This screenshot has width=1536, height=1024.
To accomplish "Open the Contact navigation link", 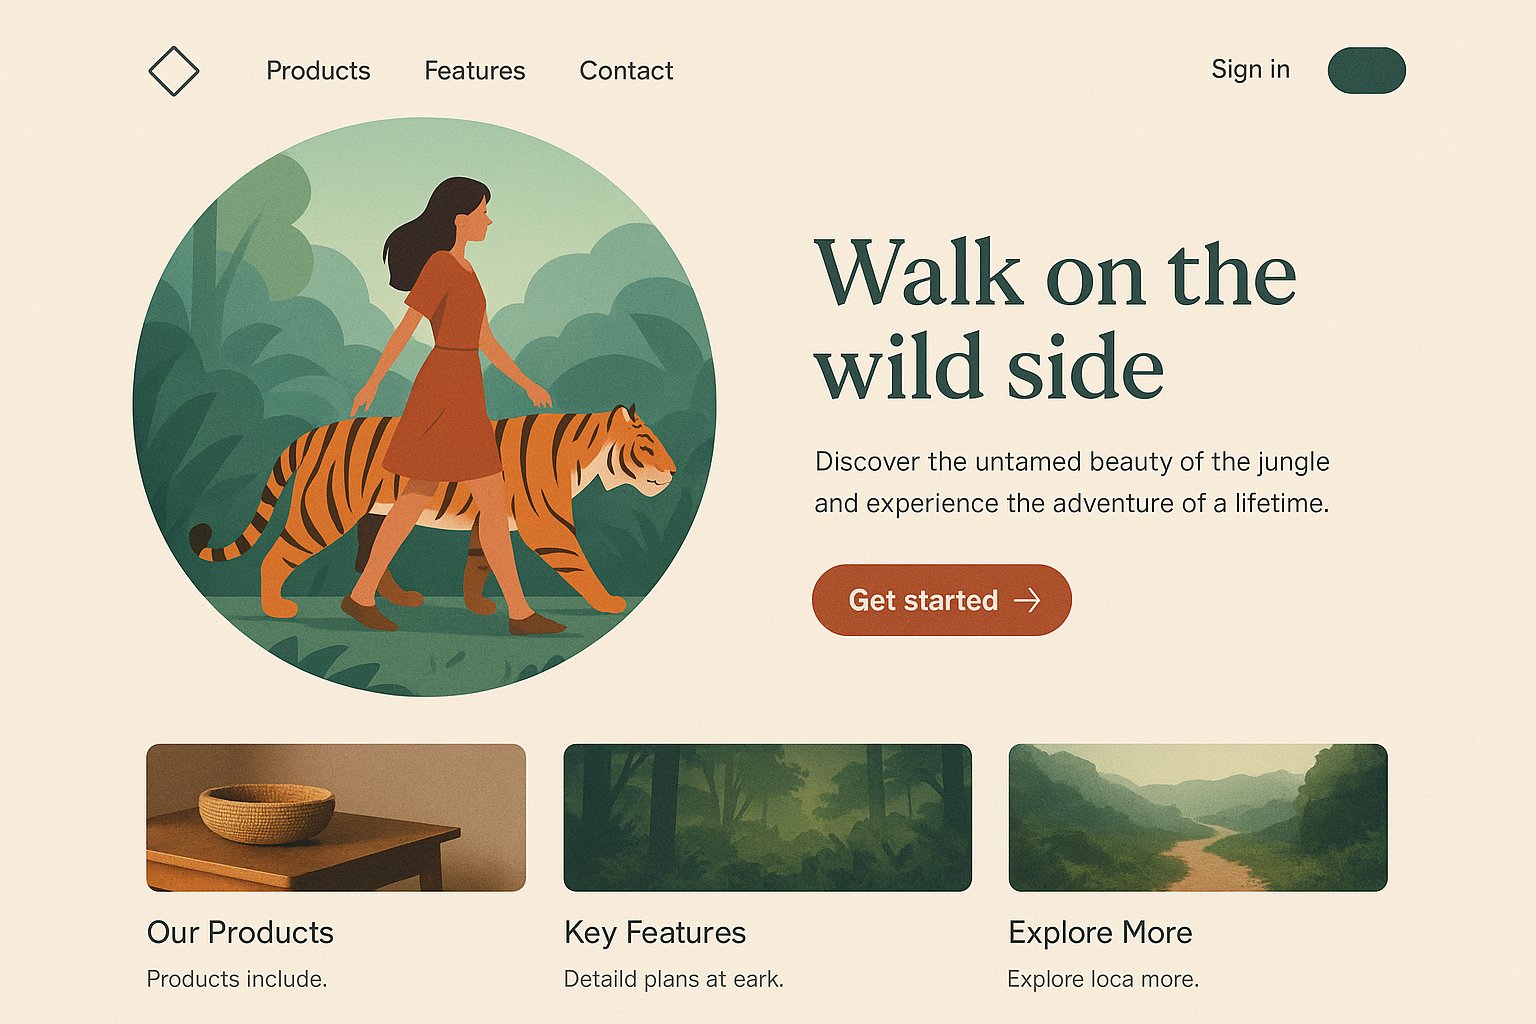I will click(x=626, y=71).
